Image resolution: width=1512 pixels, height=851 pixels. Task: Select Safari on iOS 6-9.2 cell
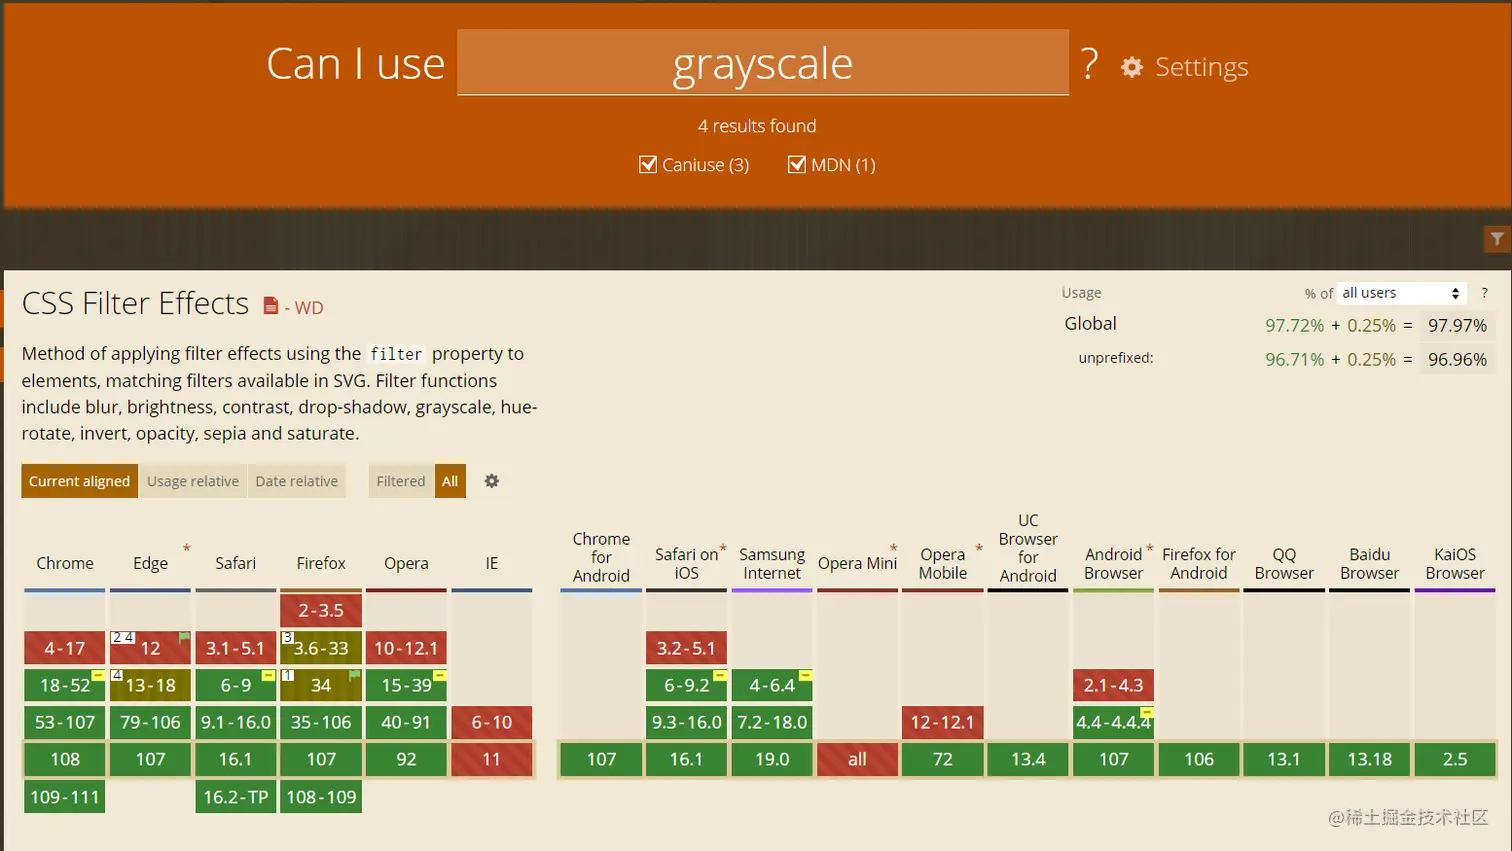pos(687,685)
